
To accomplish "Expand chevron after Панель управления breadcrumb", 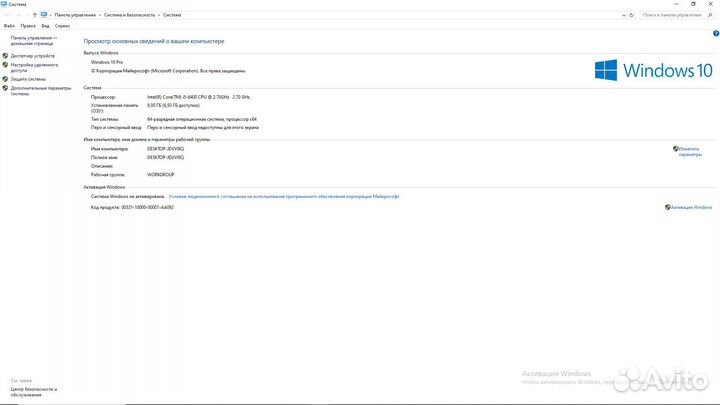I will [x=100, y=15].
